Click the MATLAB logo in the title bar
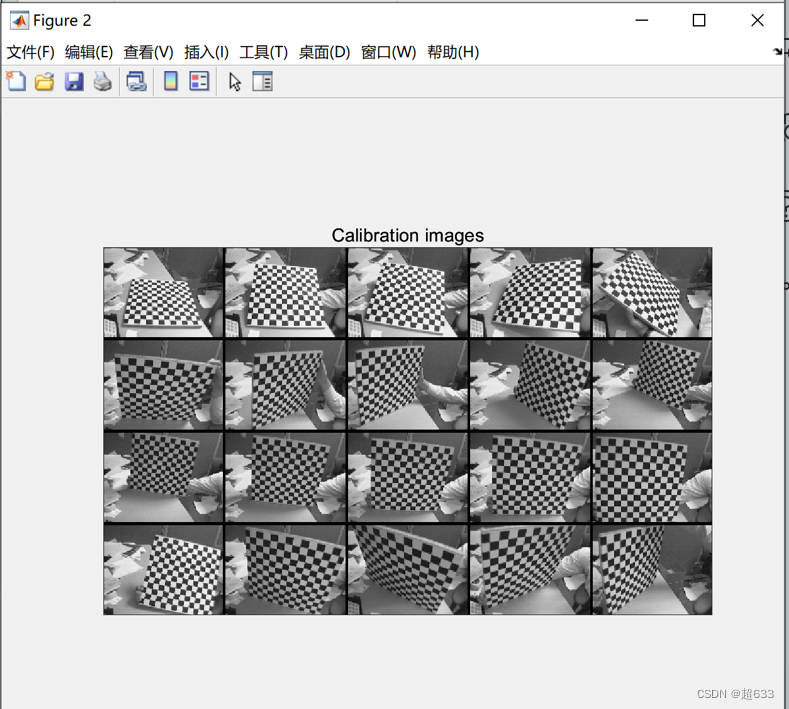This screenshot has width=789, height=709. point(19,21)
